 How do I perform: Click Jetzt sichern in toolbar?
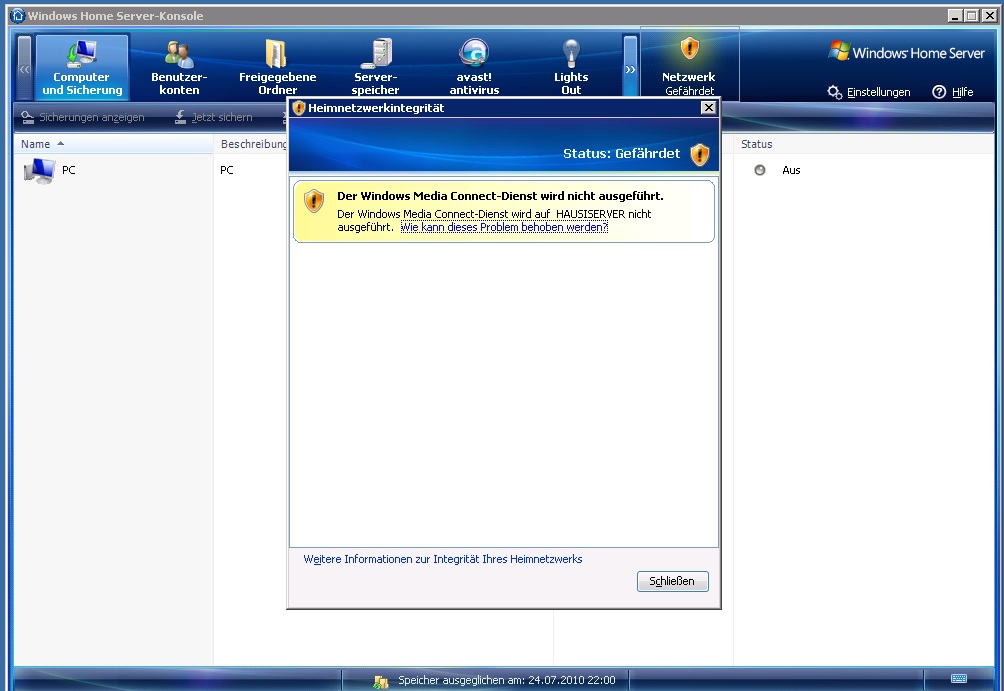click(214, 117)
